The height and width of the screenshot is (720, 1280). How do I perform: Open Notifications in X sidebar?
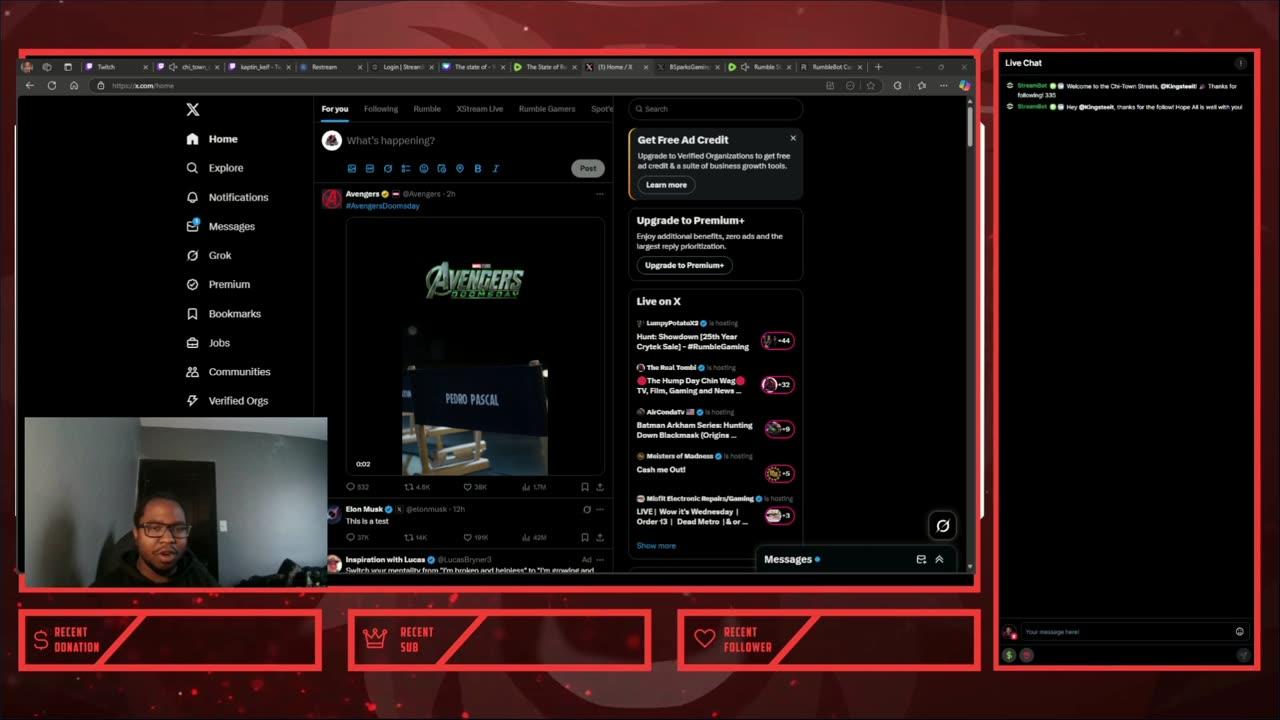click(227, 197)
